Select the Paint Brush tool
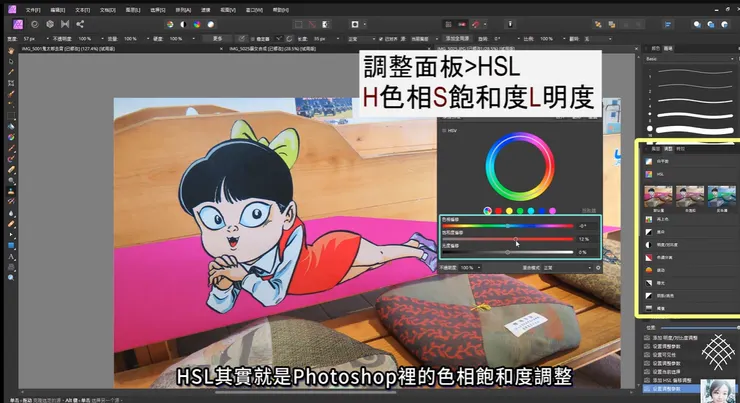 pyautogui.click(x=11, y=148)
